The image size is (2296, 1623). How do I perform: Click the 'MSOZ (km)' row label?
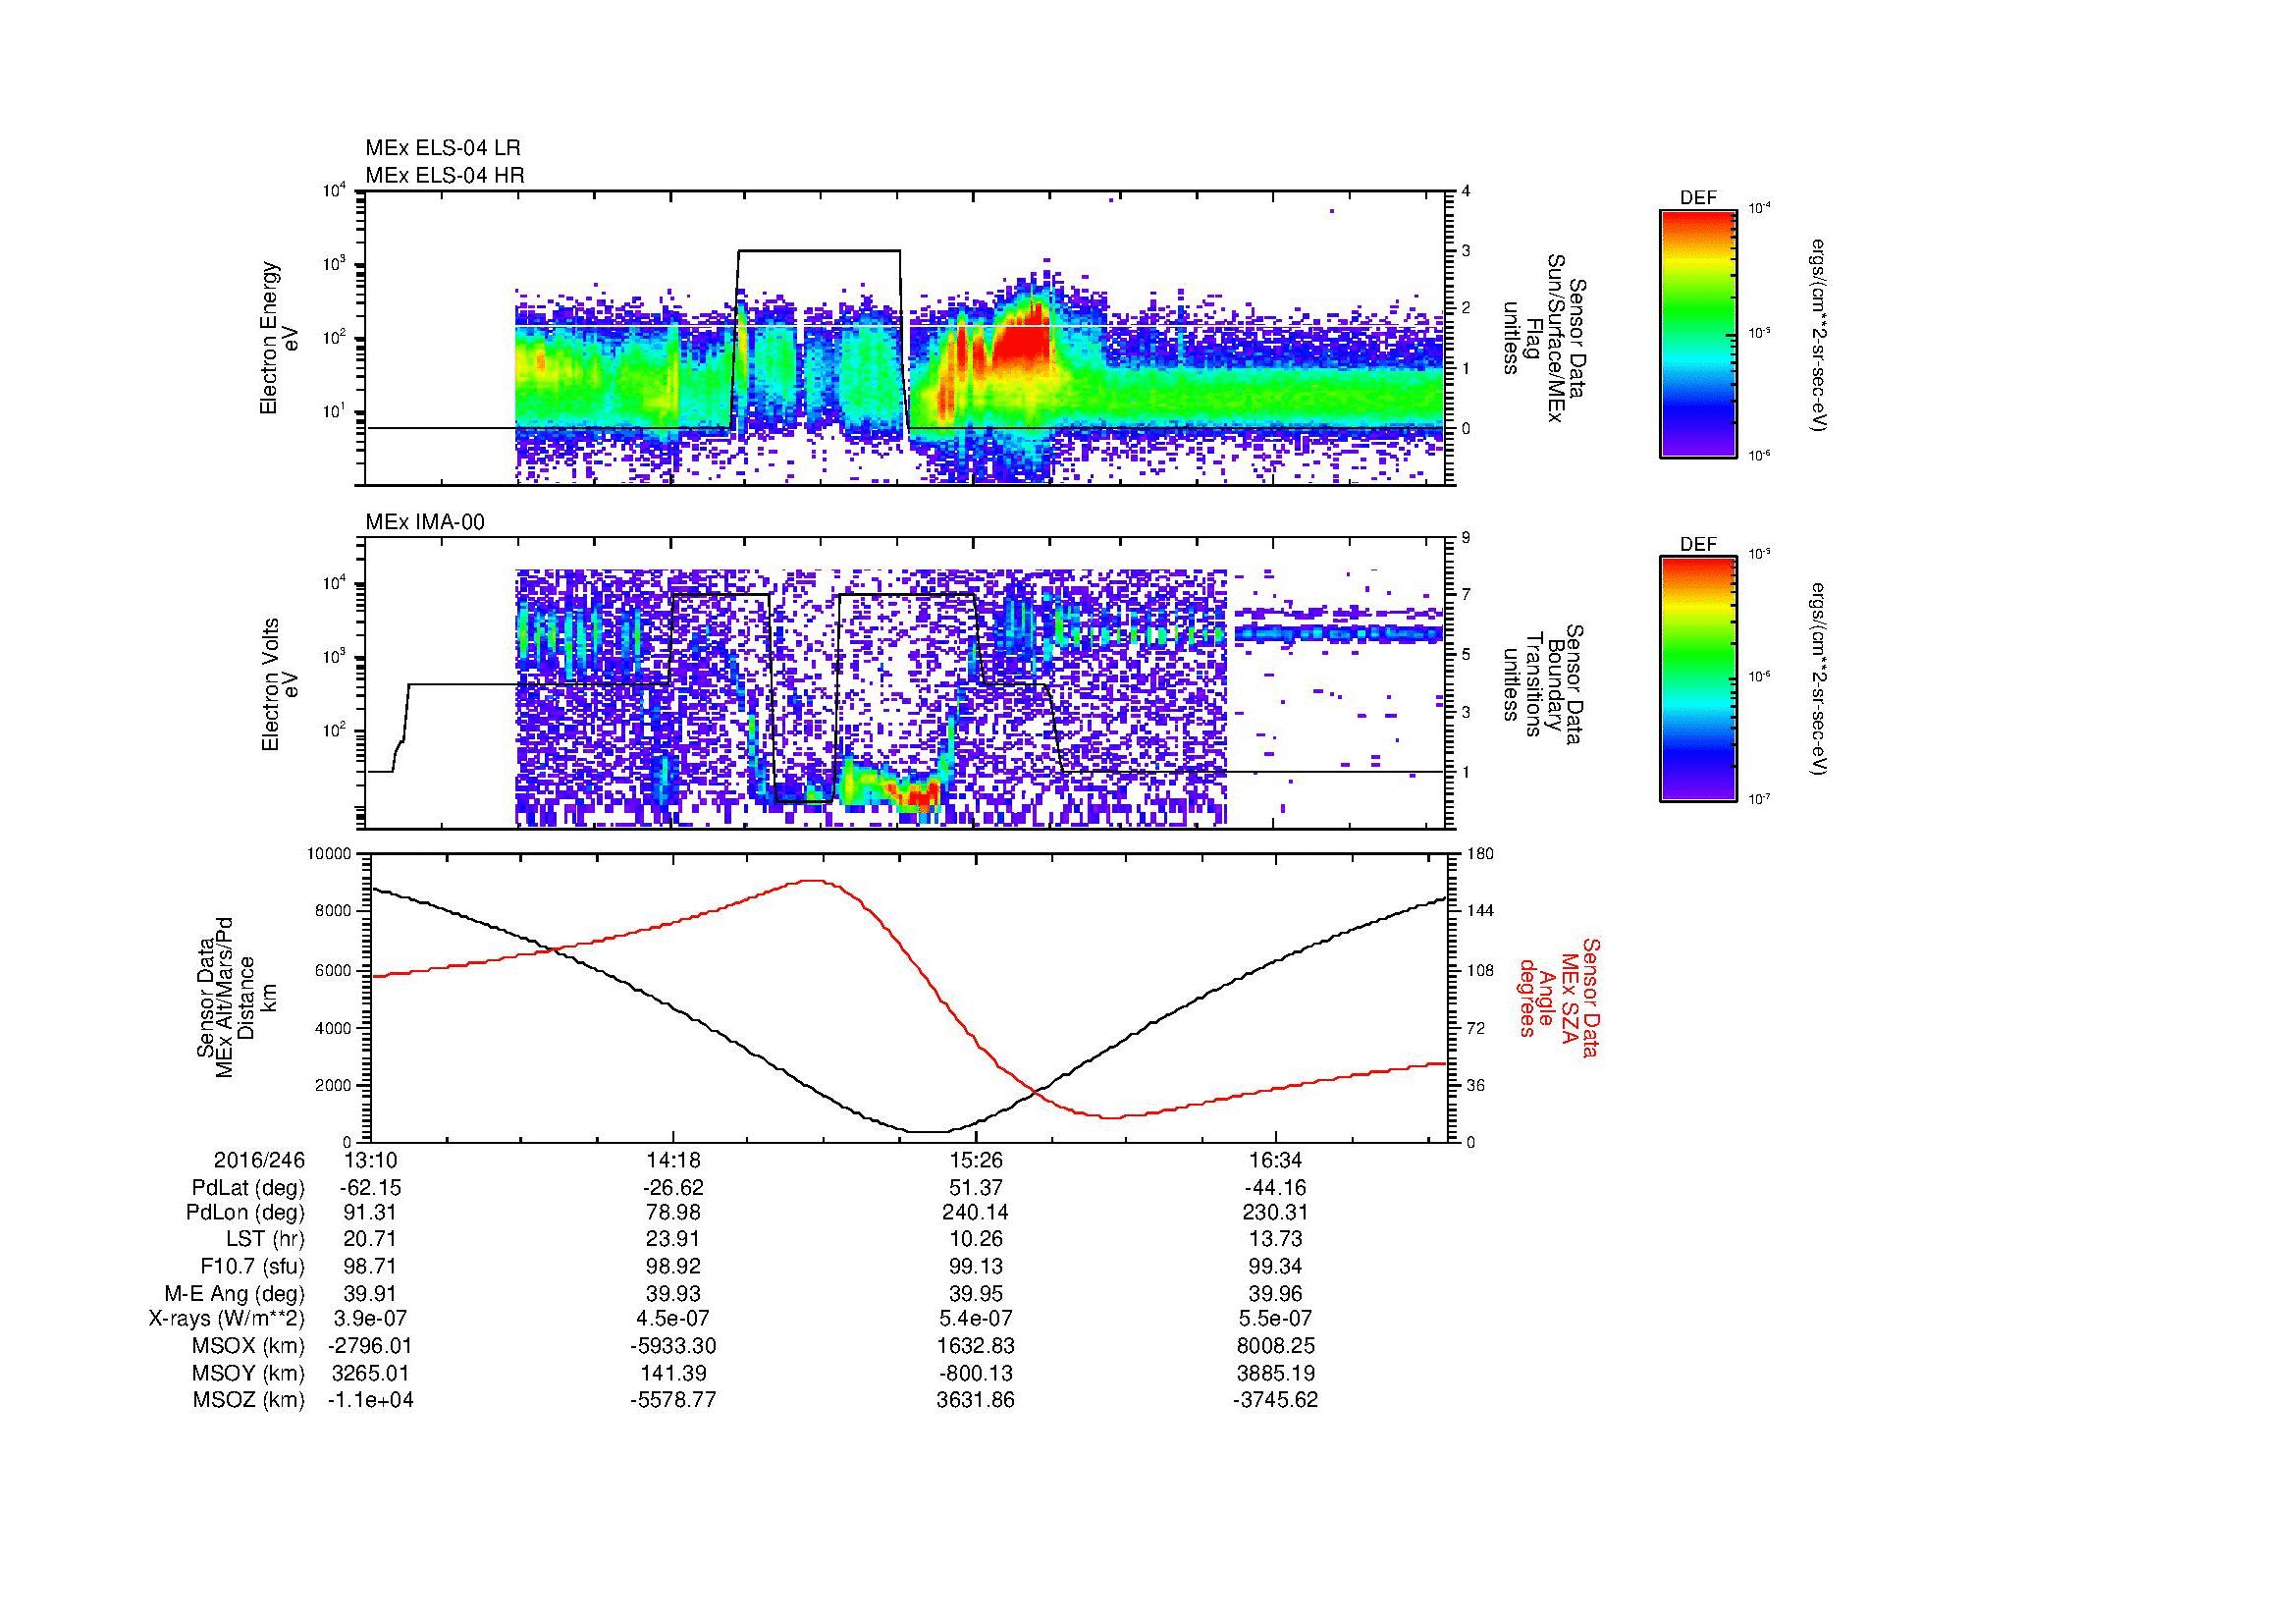coord(249,1400)
